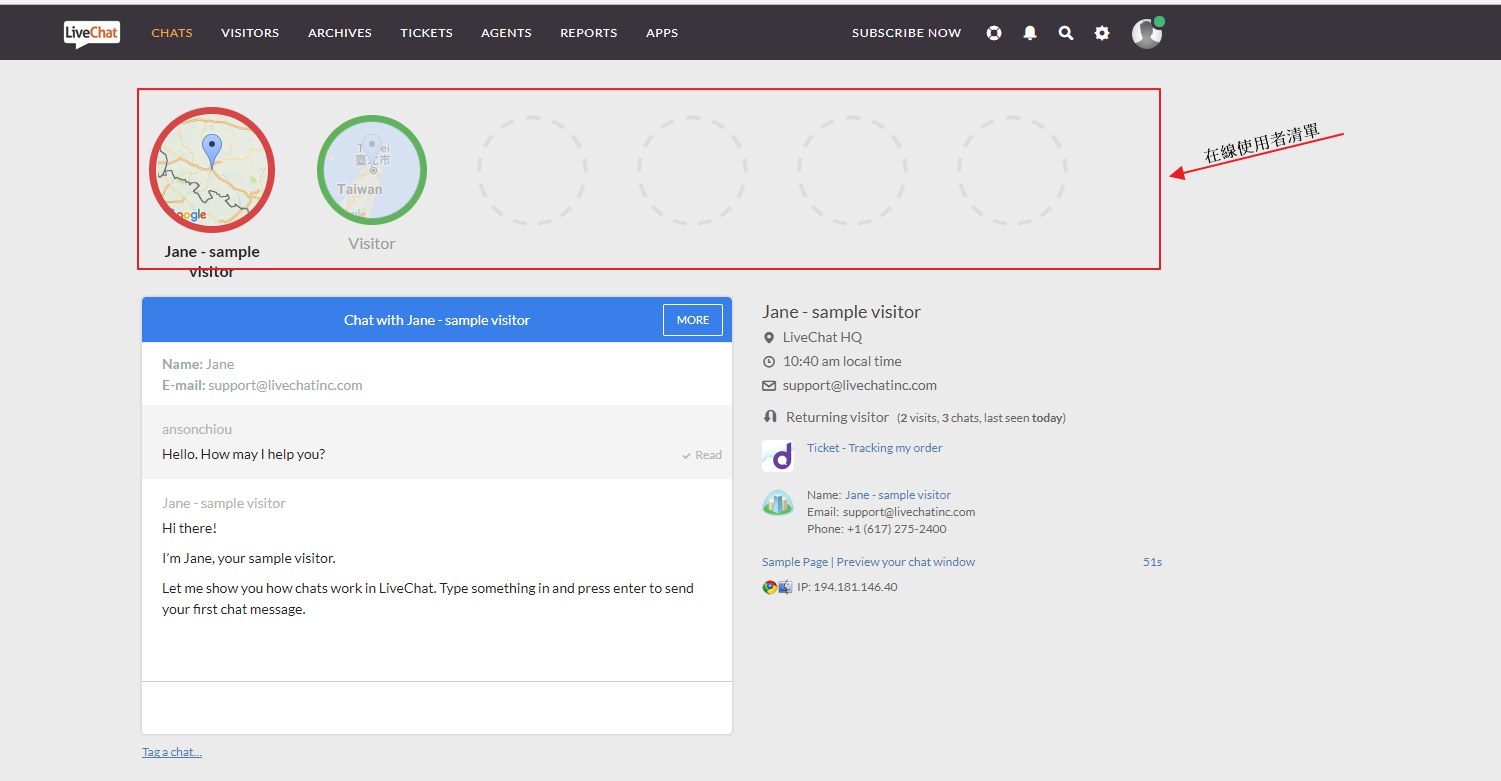Open the Archives tab

(340, 33)
